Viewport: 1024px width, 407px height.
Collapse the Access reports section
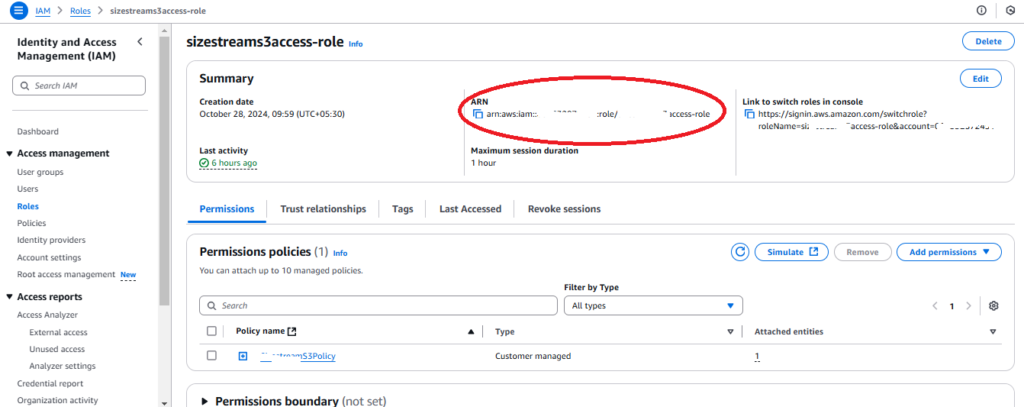click(9, 297)
